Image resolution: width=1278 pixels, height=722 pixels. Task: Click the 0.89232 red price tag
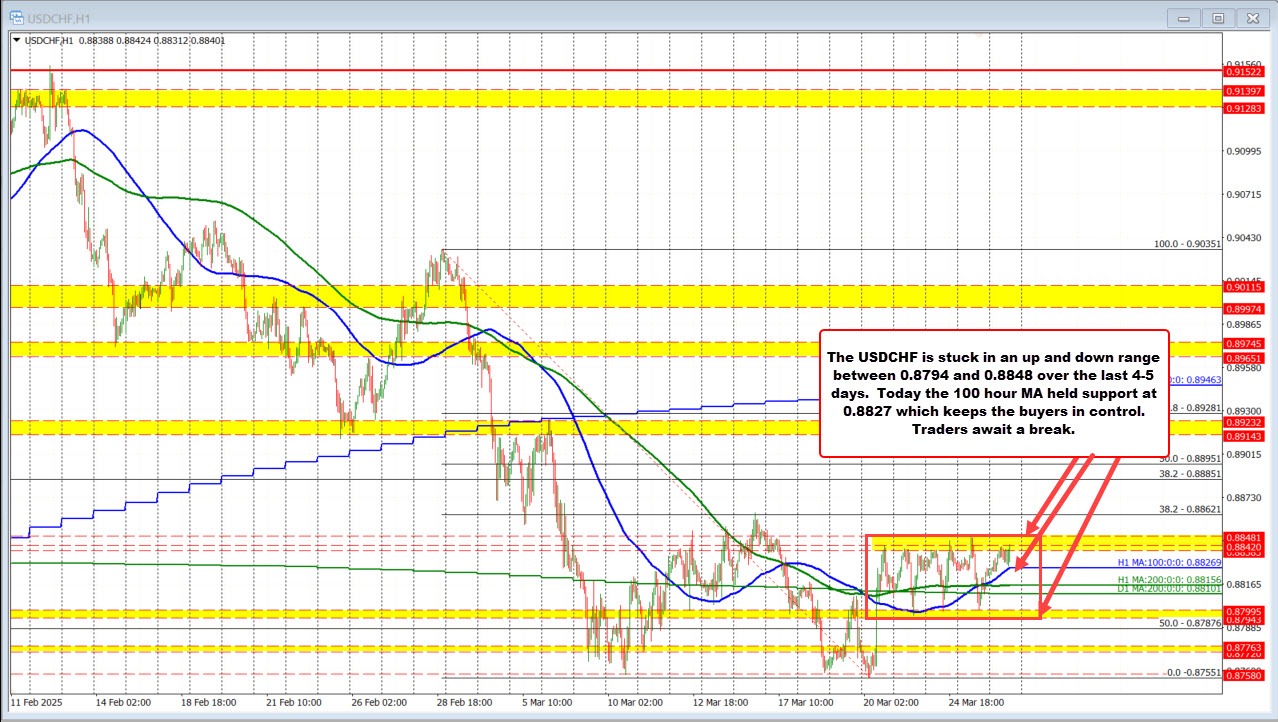click(1245, 423)
